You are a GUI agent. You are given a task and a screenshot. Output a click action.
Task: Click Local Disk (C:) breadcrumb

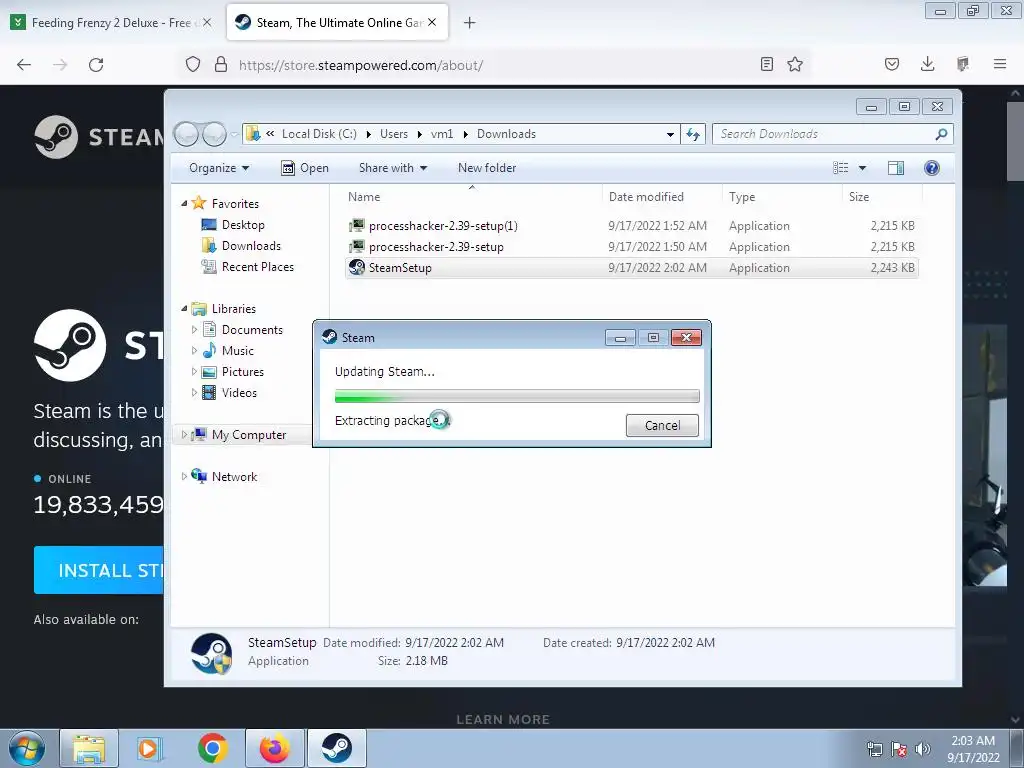pyautogui.click(x=319, y=134)
